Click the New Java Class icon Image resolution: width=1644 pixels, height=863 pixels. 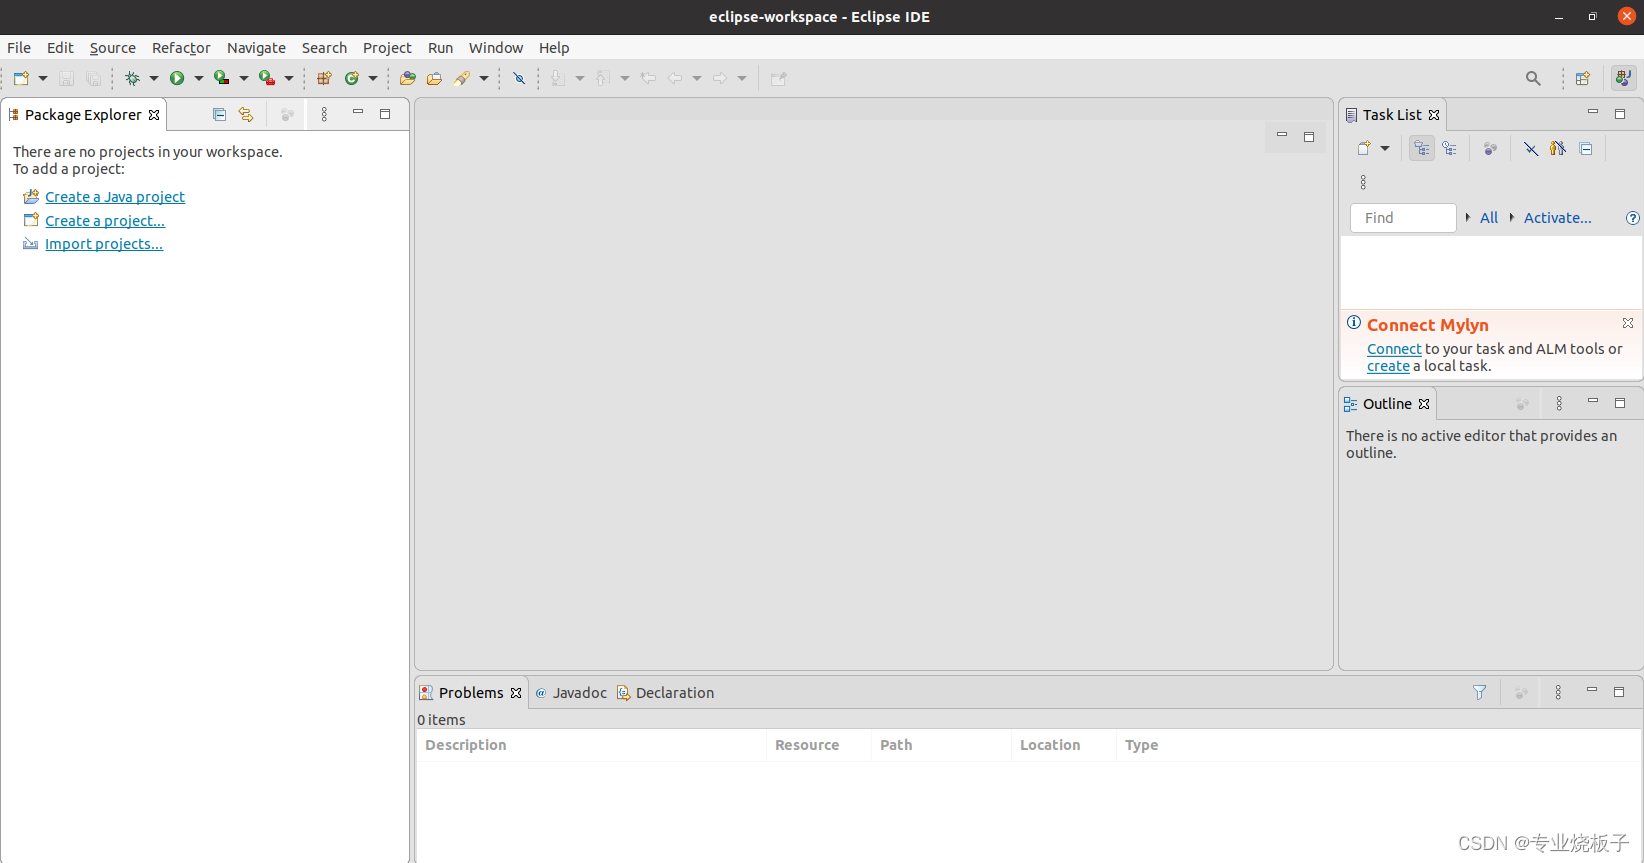[x=352, y=78]
